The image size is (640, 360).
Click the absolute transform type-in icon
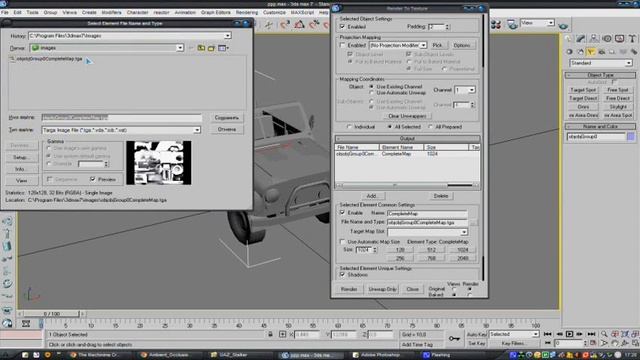(282, 334)
